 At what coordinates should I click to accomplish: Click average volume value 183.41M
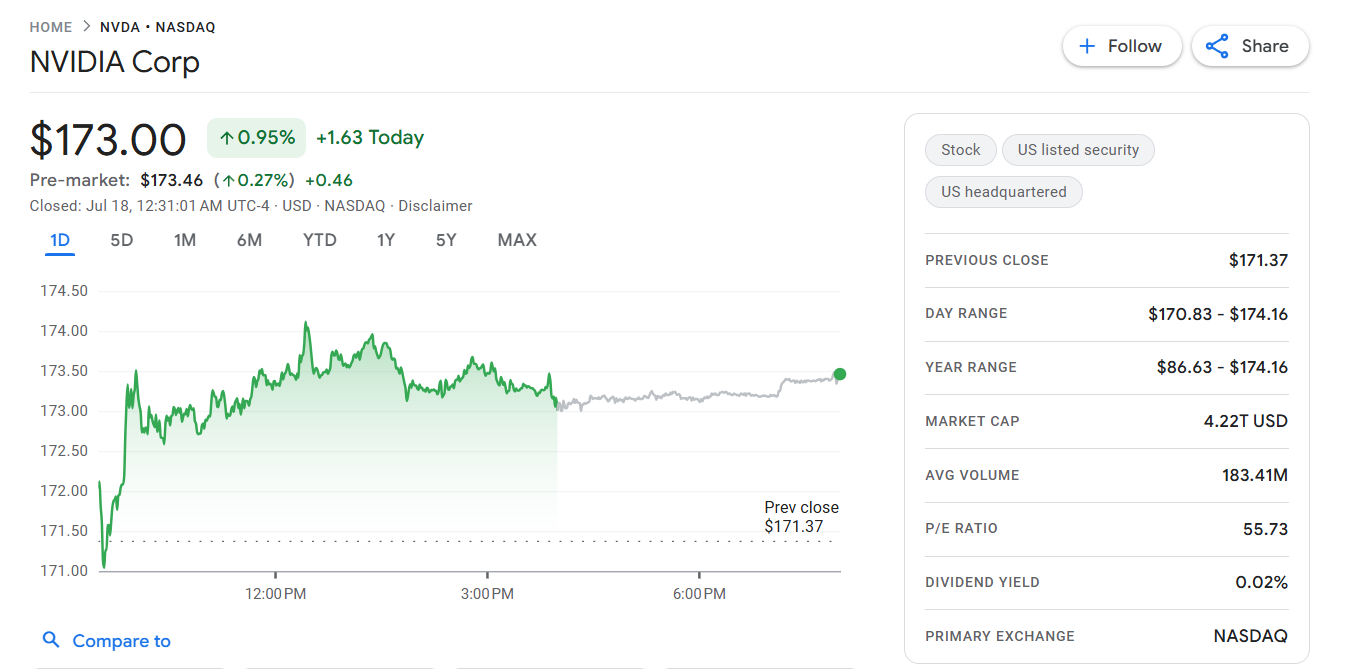click(1255, 475)
